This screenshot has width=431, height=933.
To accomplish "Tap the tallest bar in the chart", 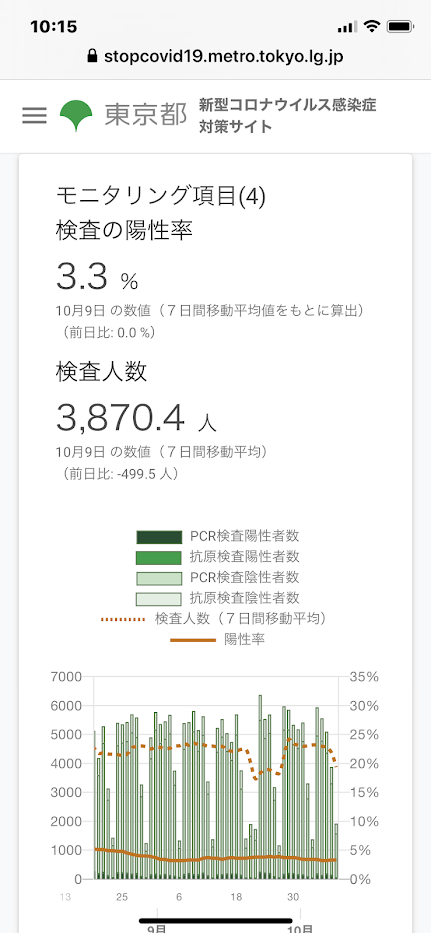I will tap(260, 787).
